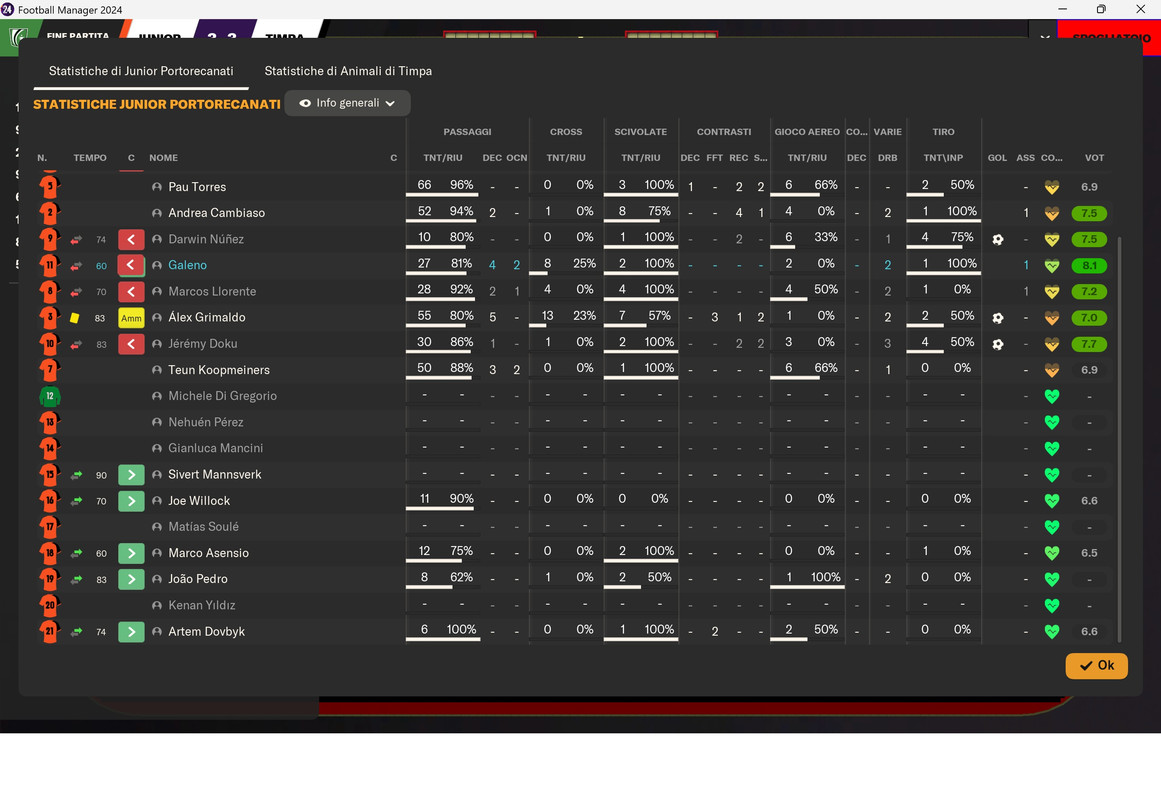Image resolution: width=1161 pixels, height=800 pixels.
Task: Click Jérémy Doku substituted-off arrow icon
Action: click(x=131, y=344)
